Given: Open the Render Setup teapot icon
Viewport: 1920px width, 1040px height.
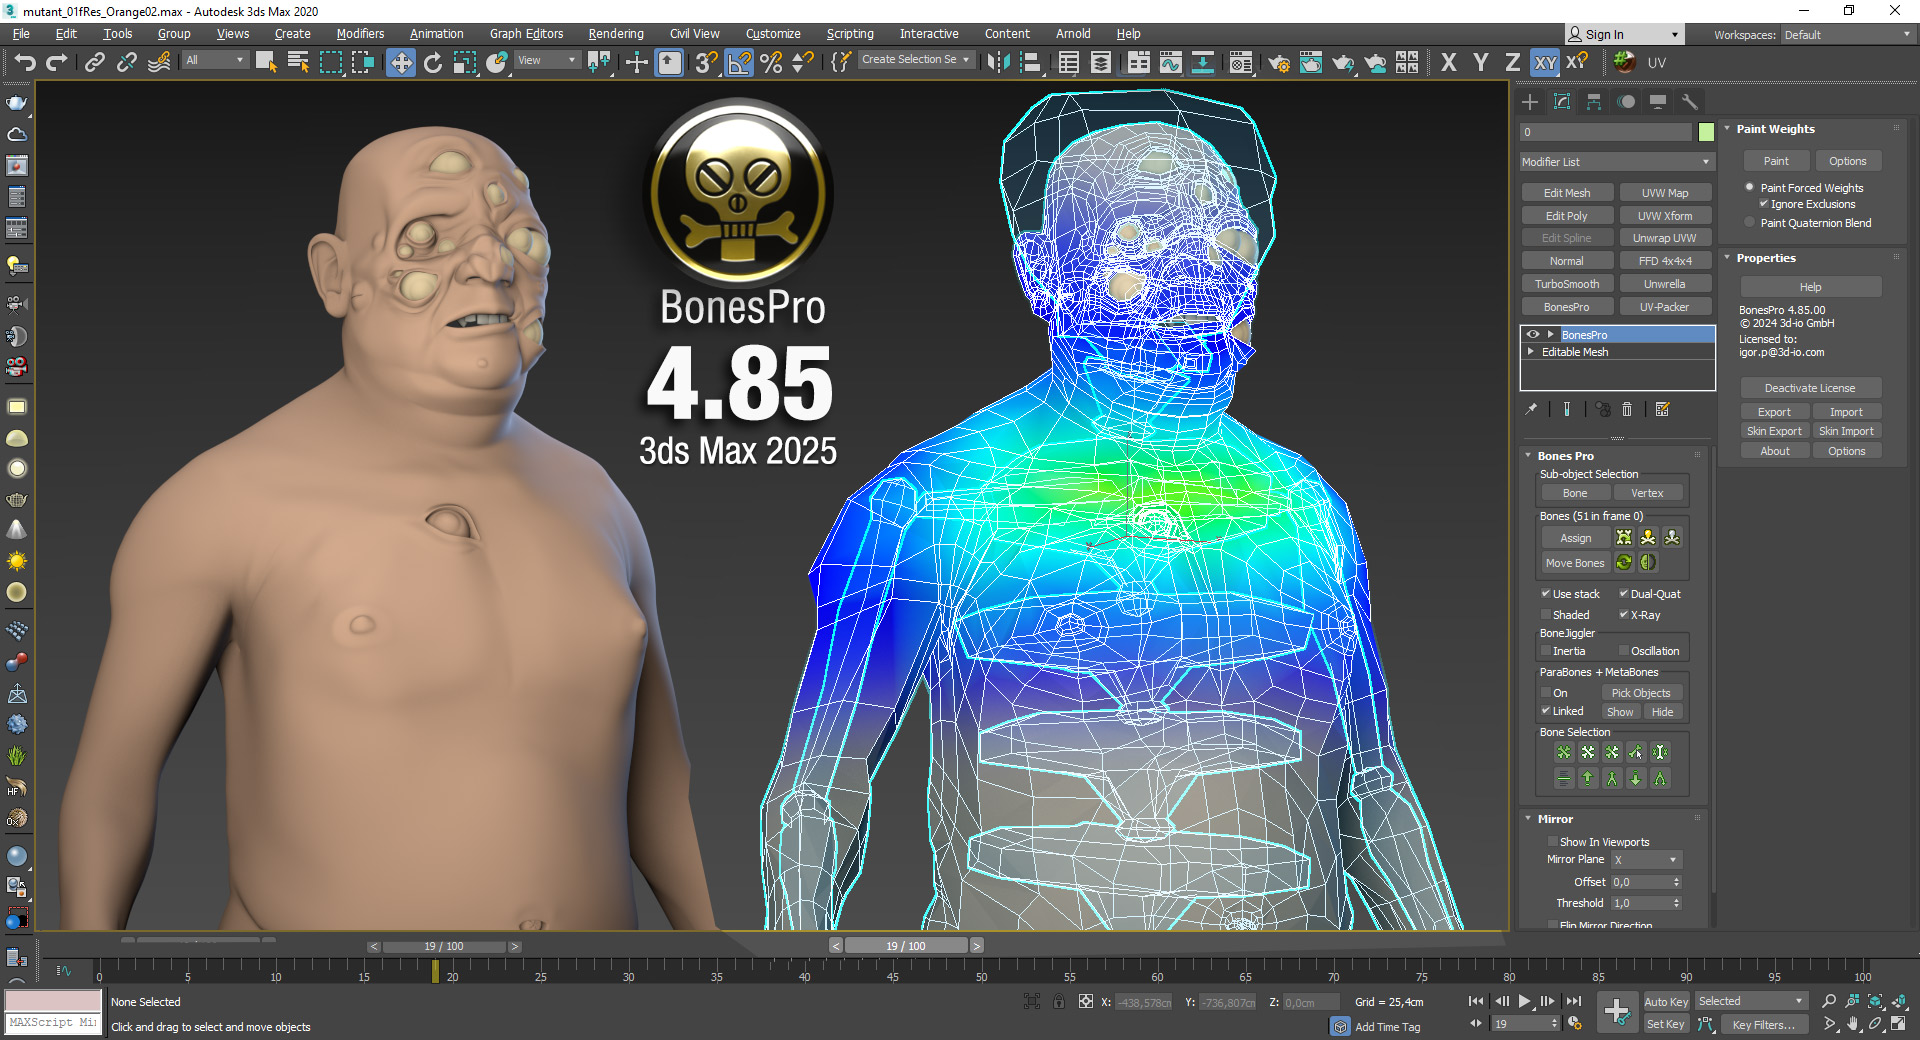Looking at the screenshot, I should [x=1279, y=63].
